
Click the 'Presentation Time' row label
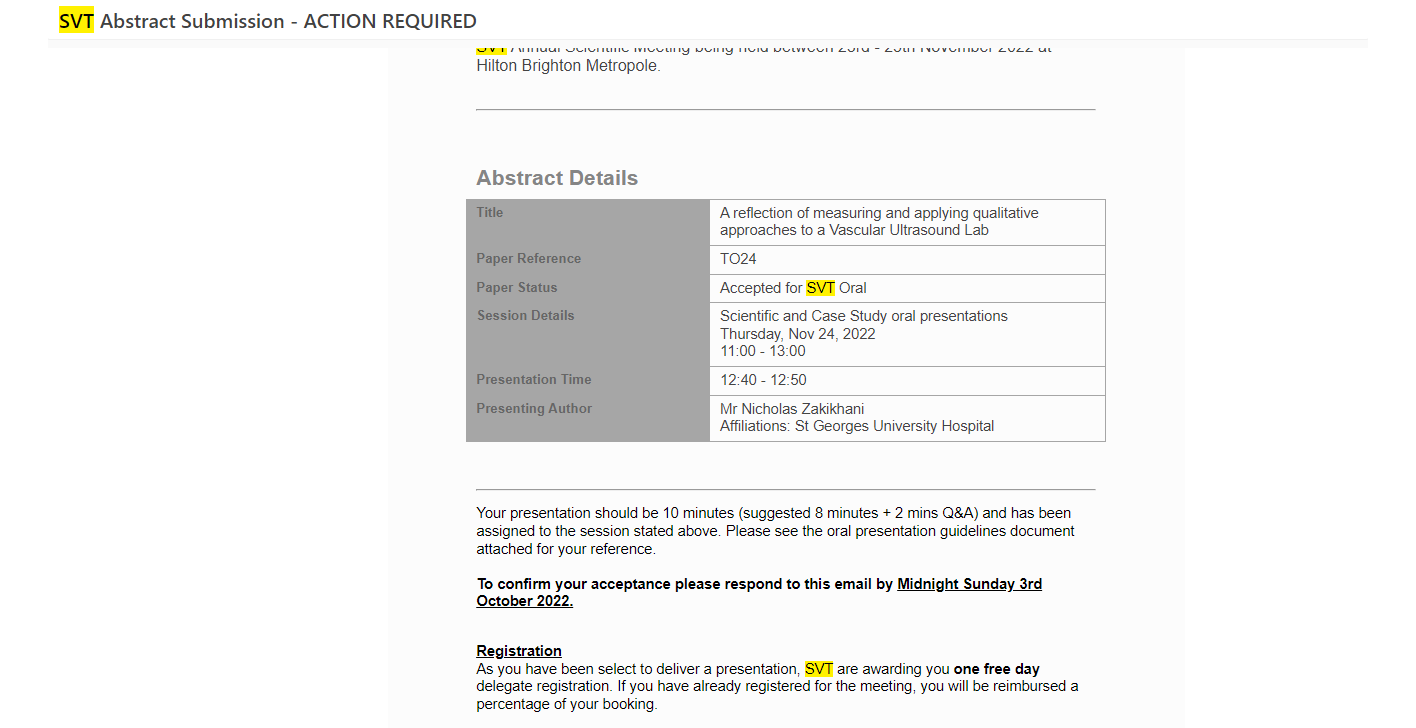[533, 380]
